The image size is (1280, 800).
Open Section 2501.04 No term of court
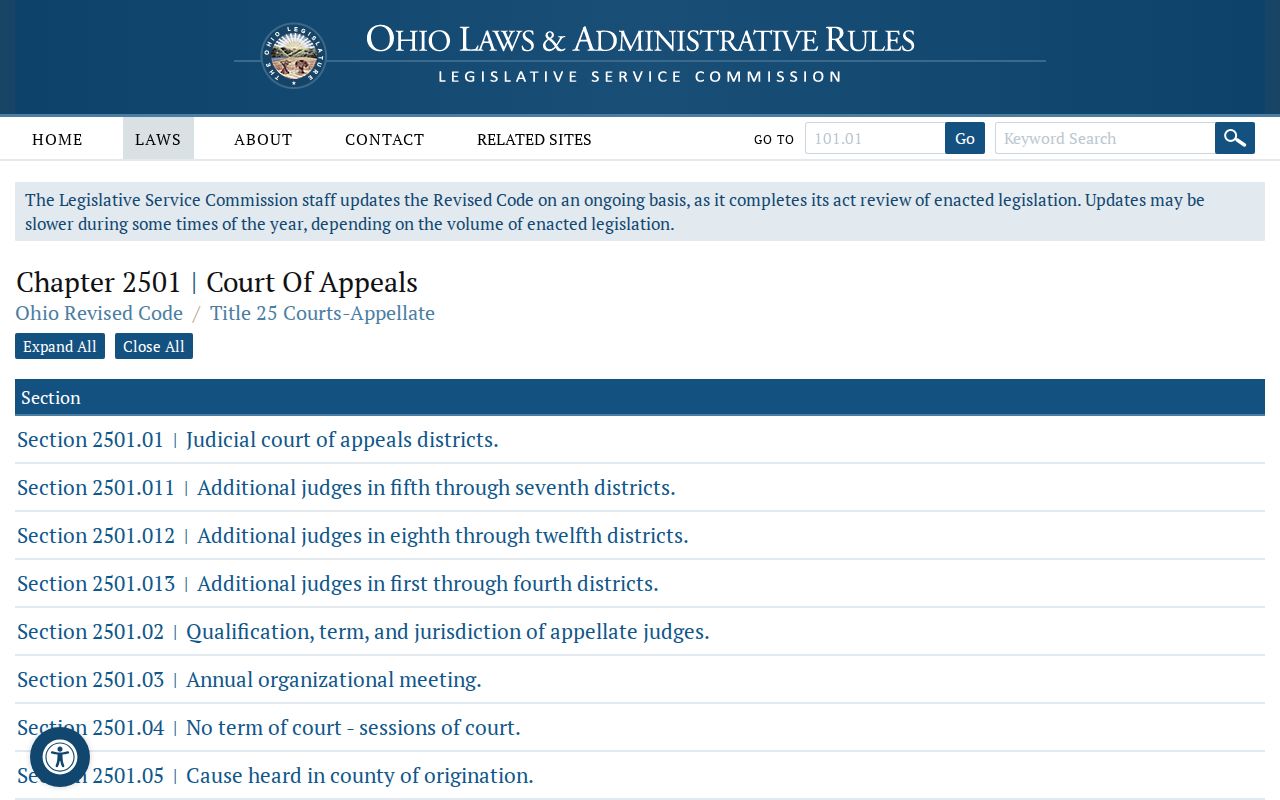pyautogui.click(x=269, y=727)
